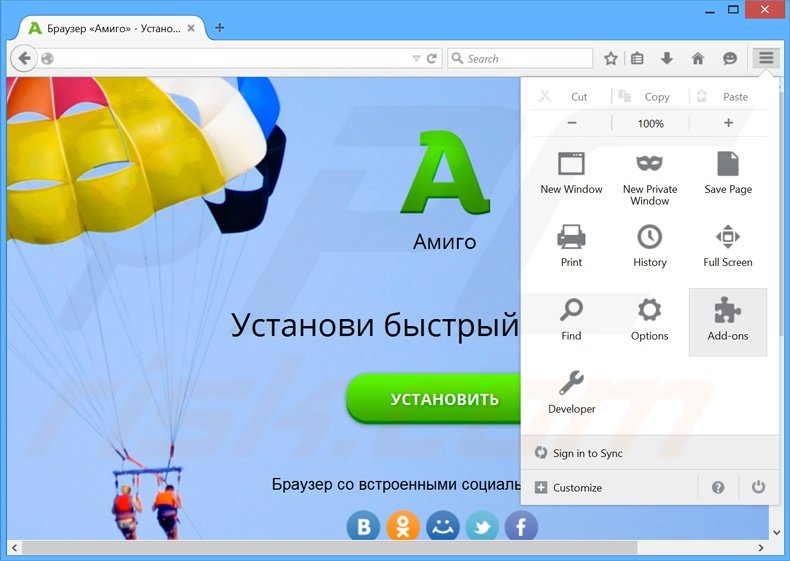The width and height of the screenshot is (790, 561).
Task: Click the Cut button in menu
Action: coord(571,96)
